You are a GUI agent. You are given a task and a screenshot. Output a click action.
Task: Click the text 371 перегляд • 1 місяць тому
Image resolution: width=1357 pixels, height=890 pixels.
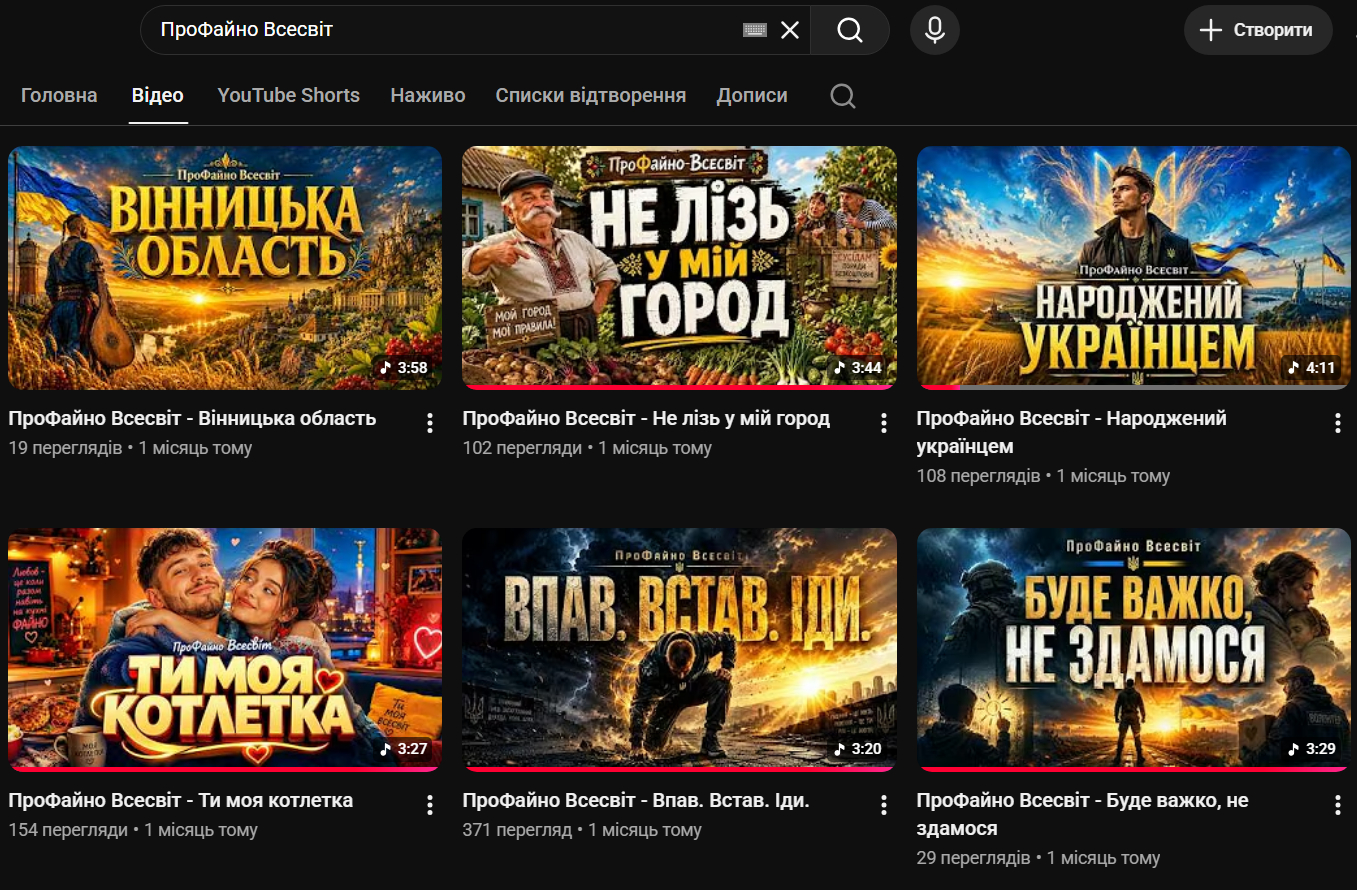click(582, 830)
